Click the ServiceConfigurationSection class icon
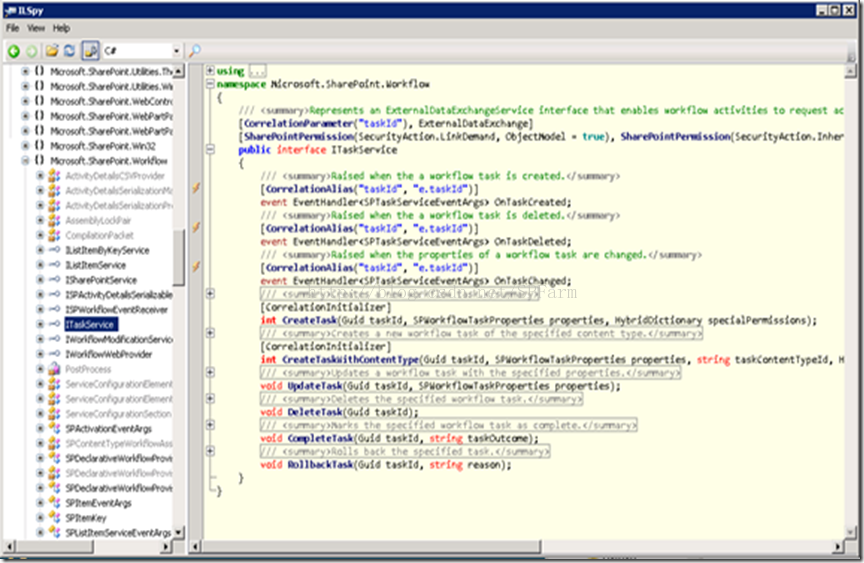This screenshot has width=864, height=563. [55, 414]
